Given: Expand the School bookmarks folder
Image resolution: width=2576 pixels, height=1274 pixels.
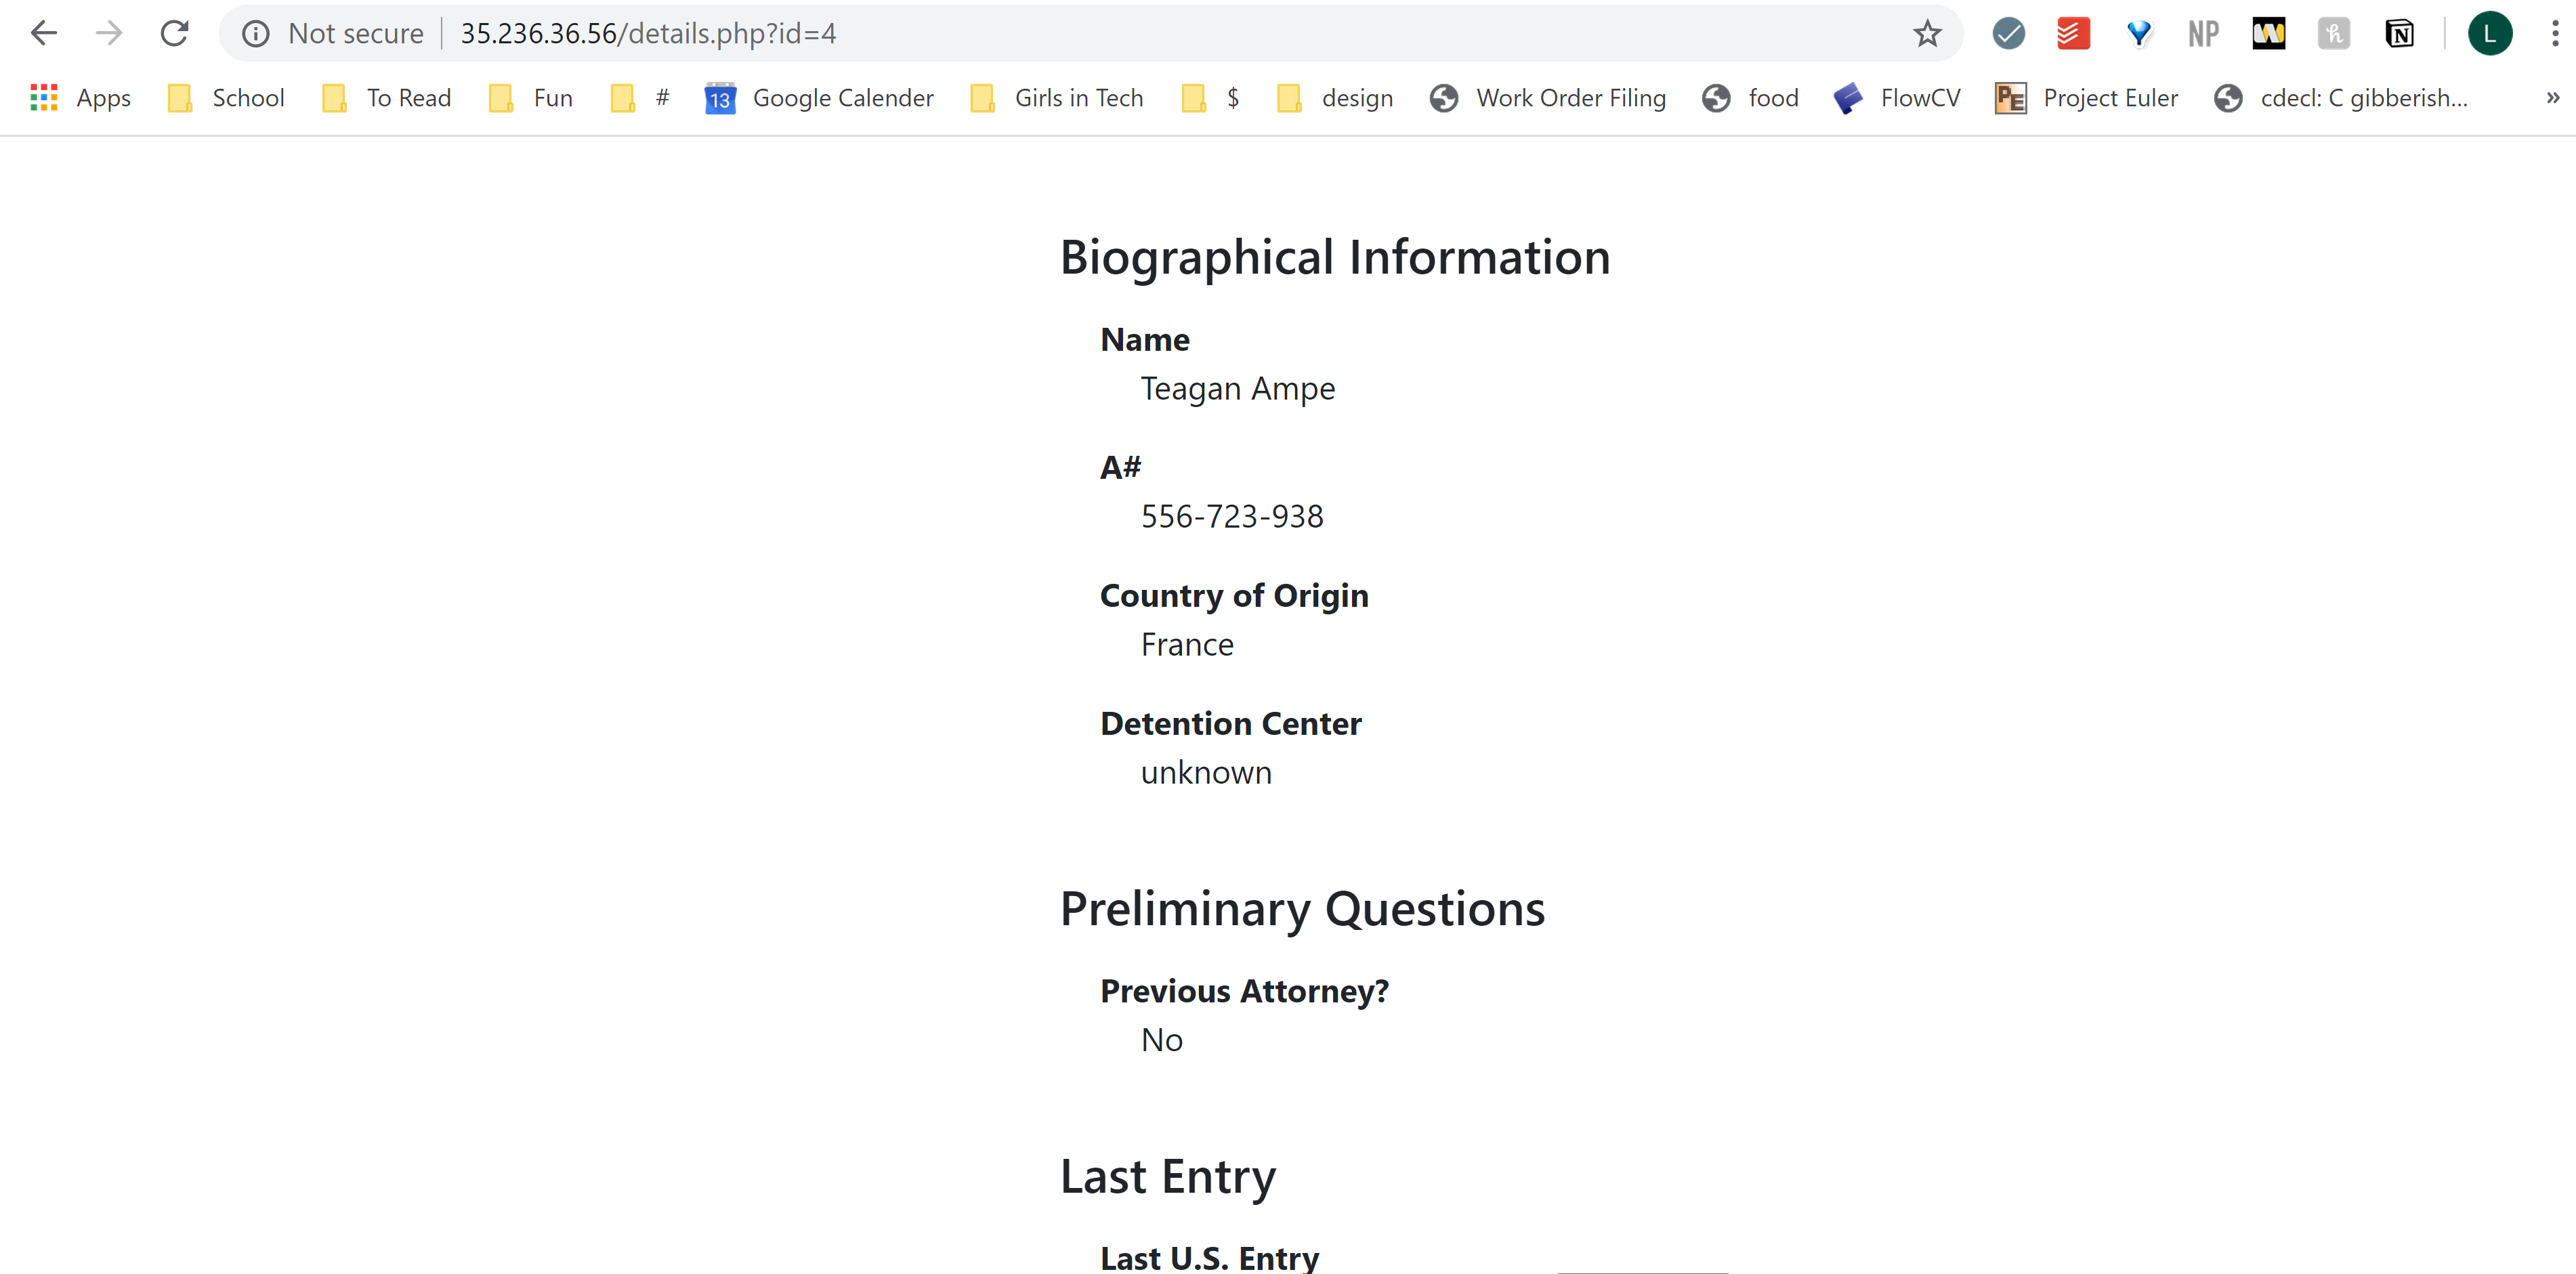Looking at the screenshot, I should point(227,98).
